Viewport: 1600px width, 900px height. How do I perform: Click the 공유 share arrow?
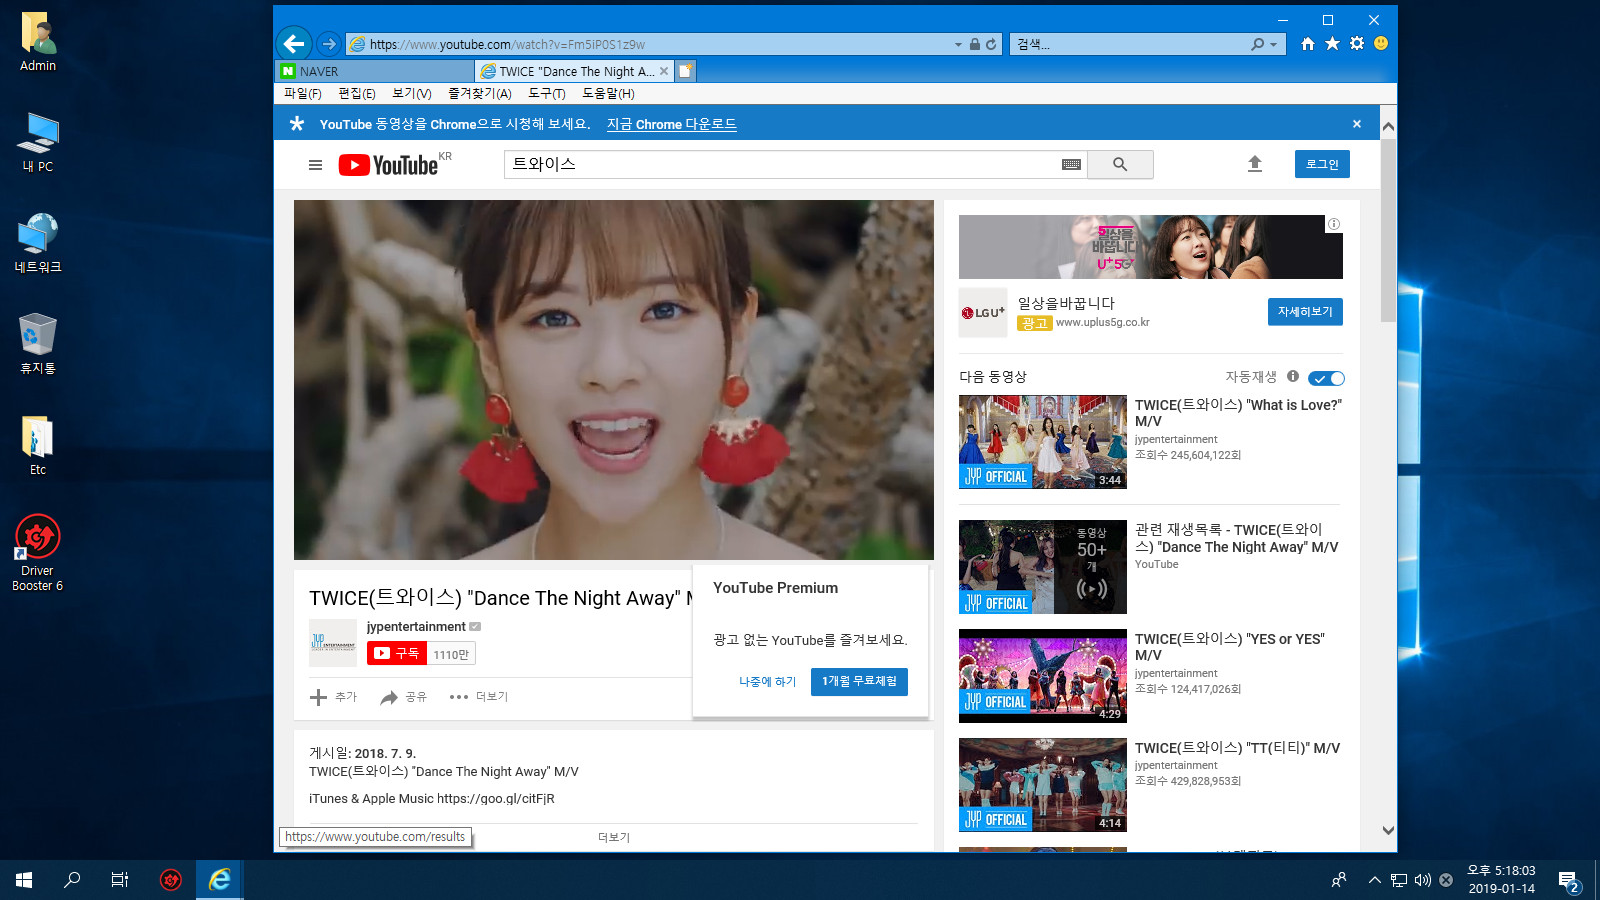coord(389,697)
